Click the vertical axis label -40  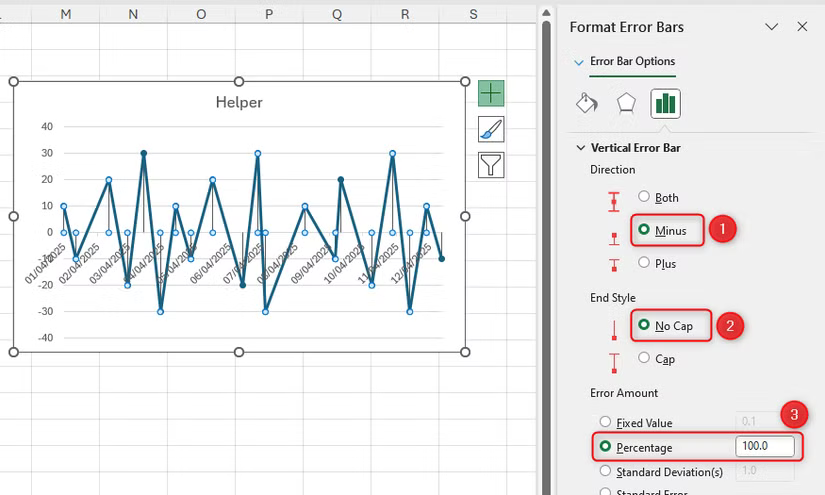coord(45,338)
